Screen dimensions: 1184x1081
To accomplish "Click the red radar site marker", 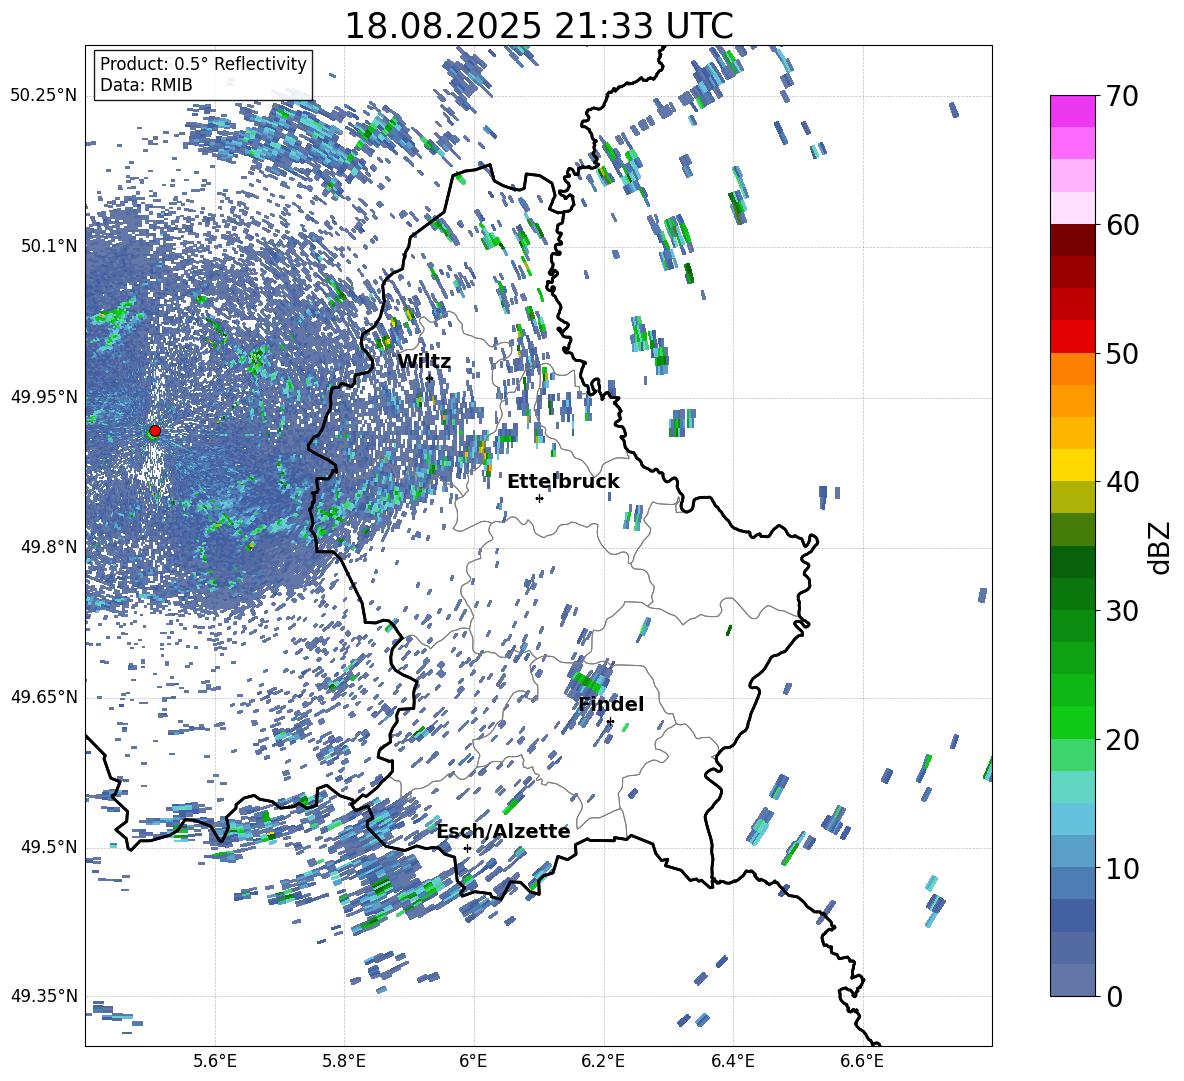I will click(155, 431).
